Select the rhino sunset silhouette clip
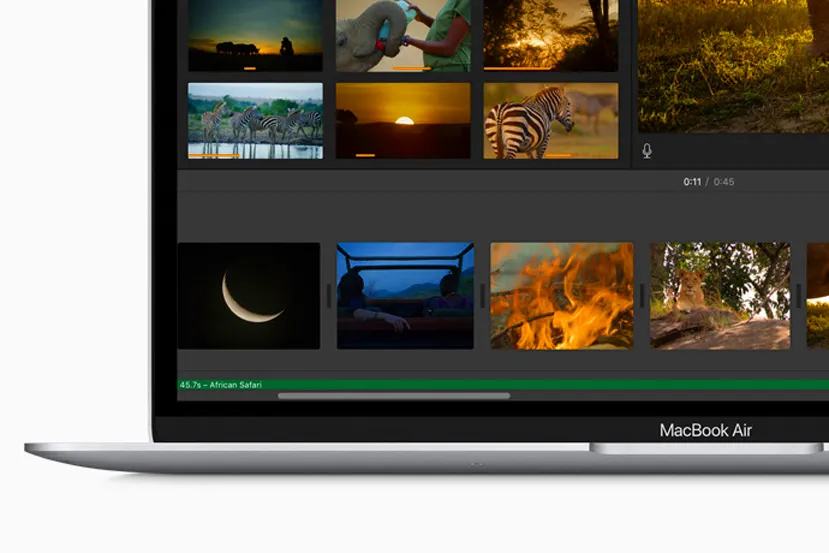 (255, 35)
